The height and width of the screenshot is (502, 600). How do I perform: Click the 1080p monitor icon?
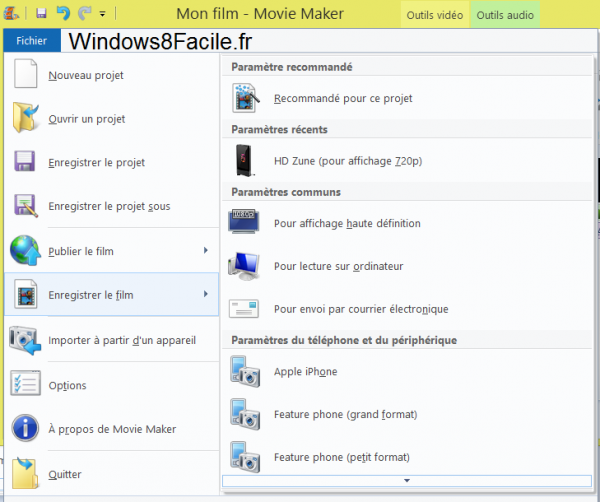(244, 221)
